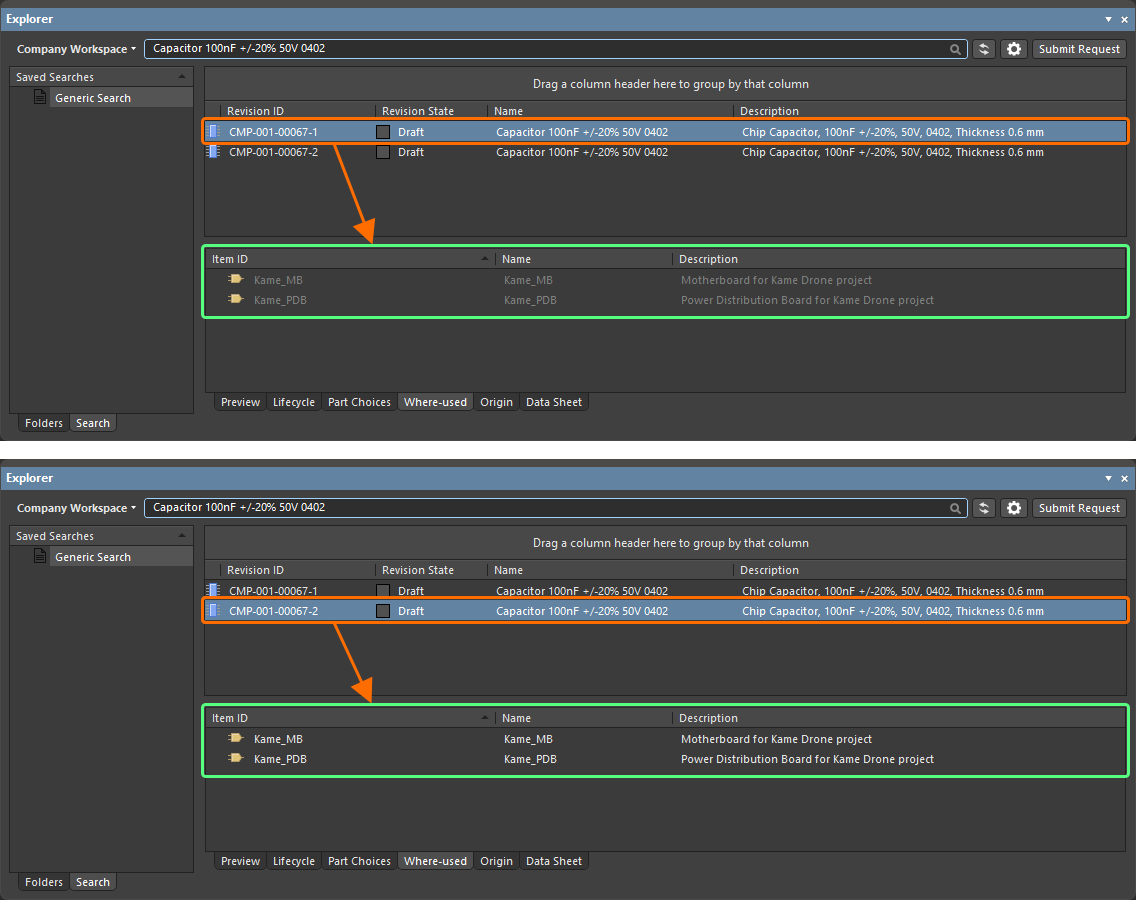Switch to Folders tab in upper panel
Viewport: 1136px width, 900px height.
tap(44, 423)
